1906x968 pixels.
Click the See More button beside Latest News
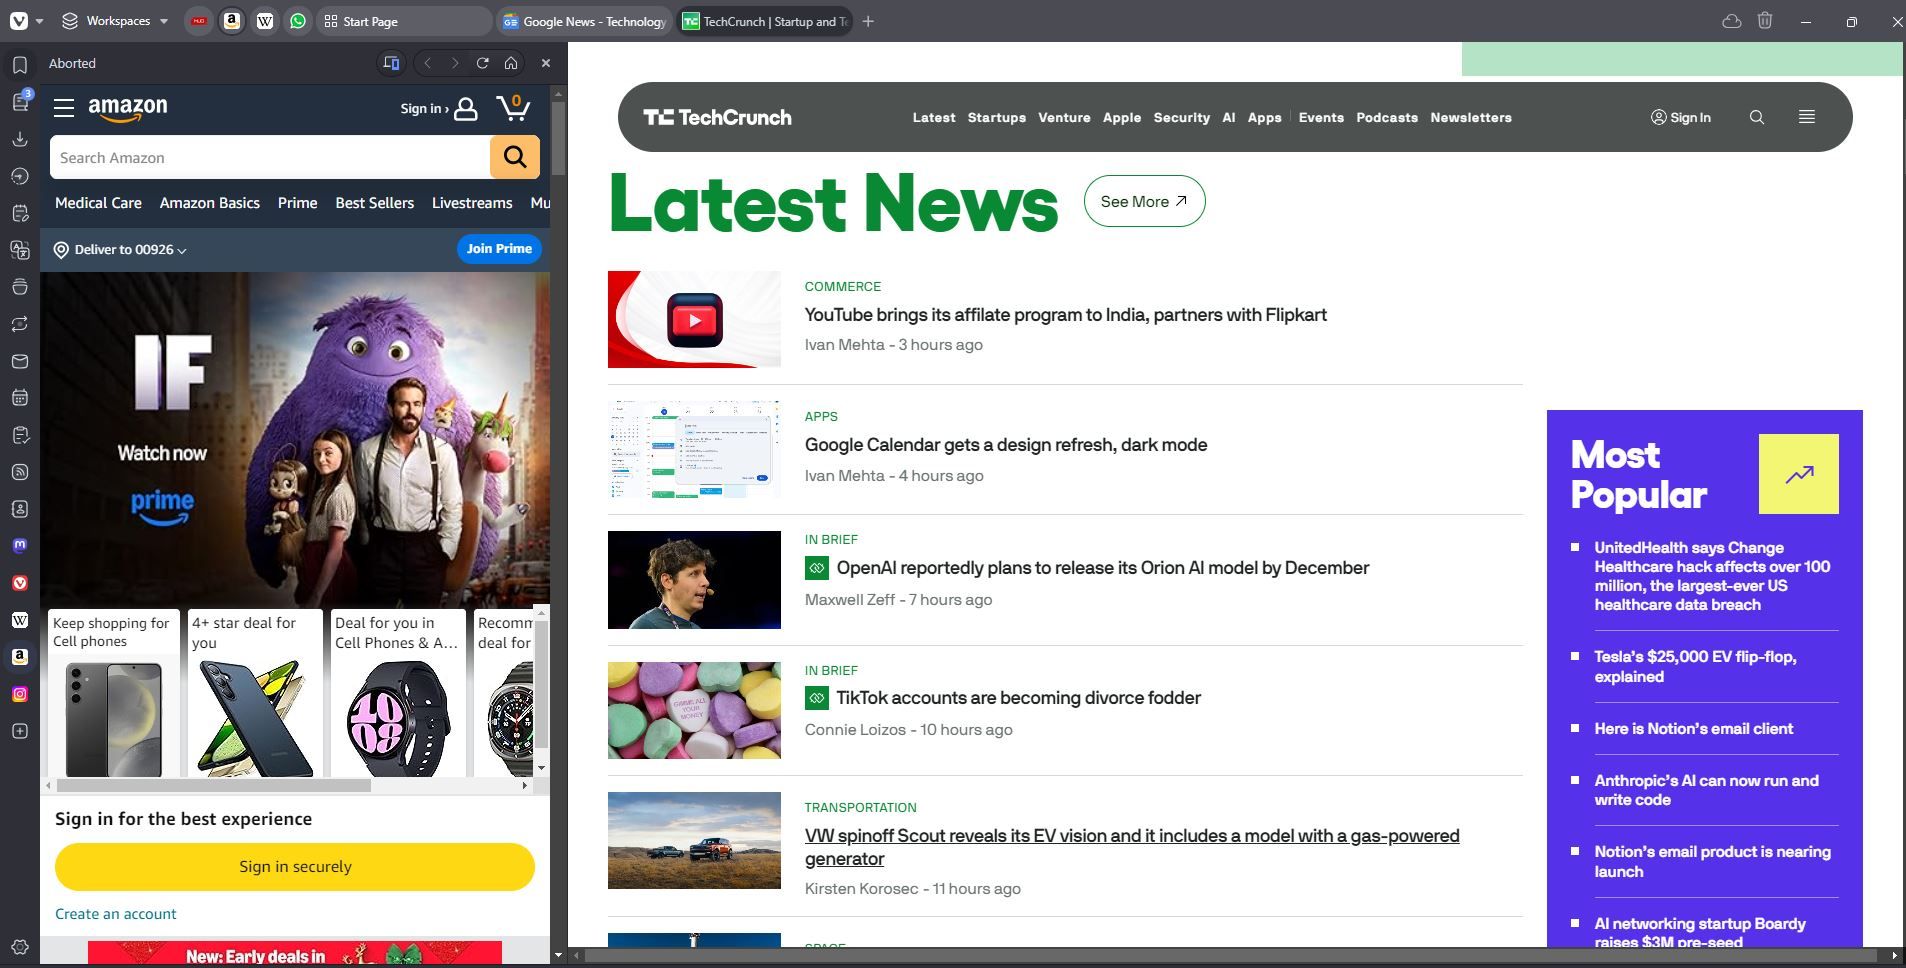pyautogui.click(x=1144, y=201)
